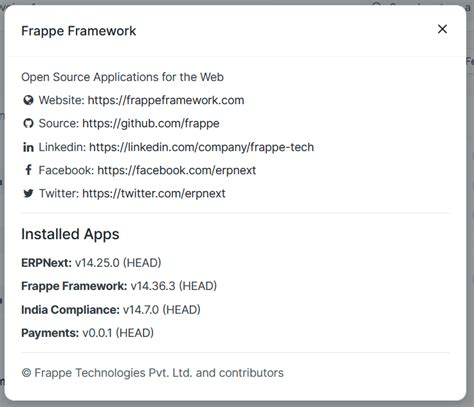Click the copyright symbol in the footer
Viewport: 474px width, 407px height.
click(x=26, y=373)
